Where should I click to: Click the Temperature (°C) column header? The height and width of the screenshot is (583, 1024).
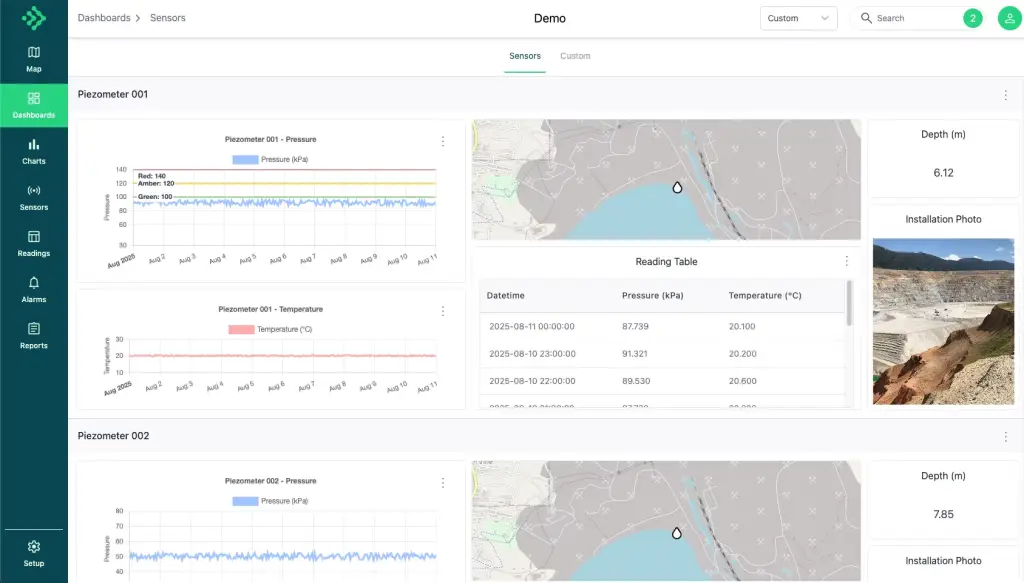coord(765,296)
